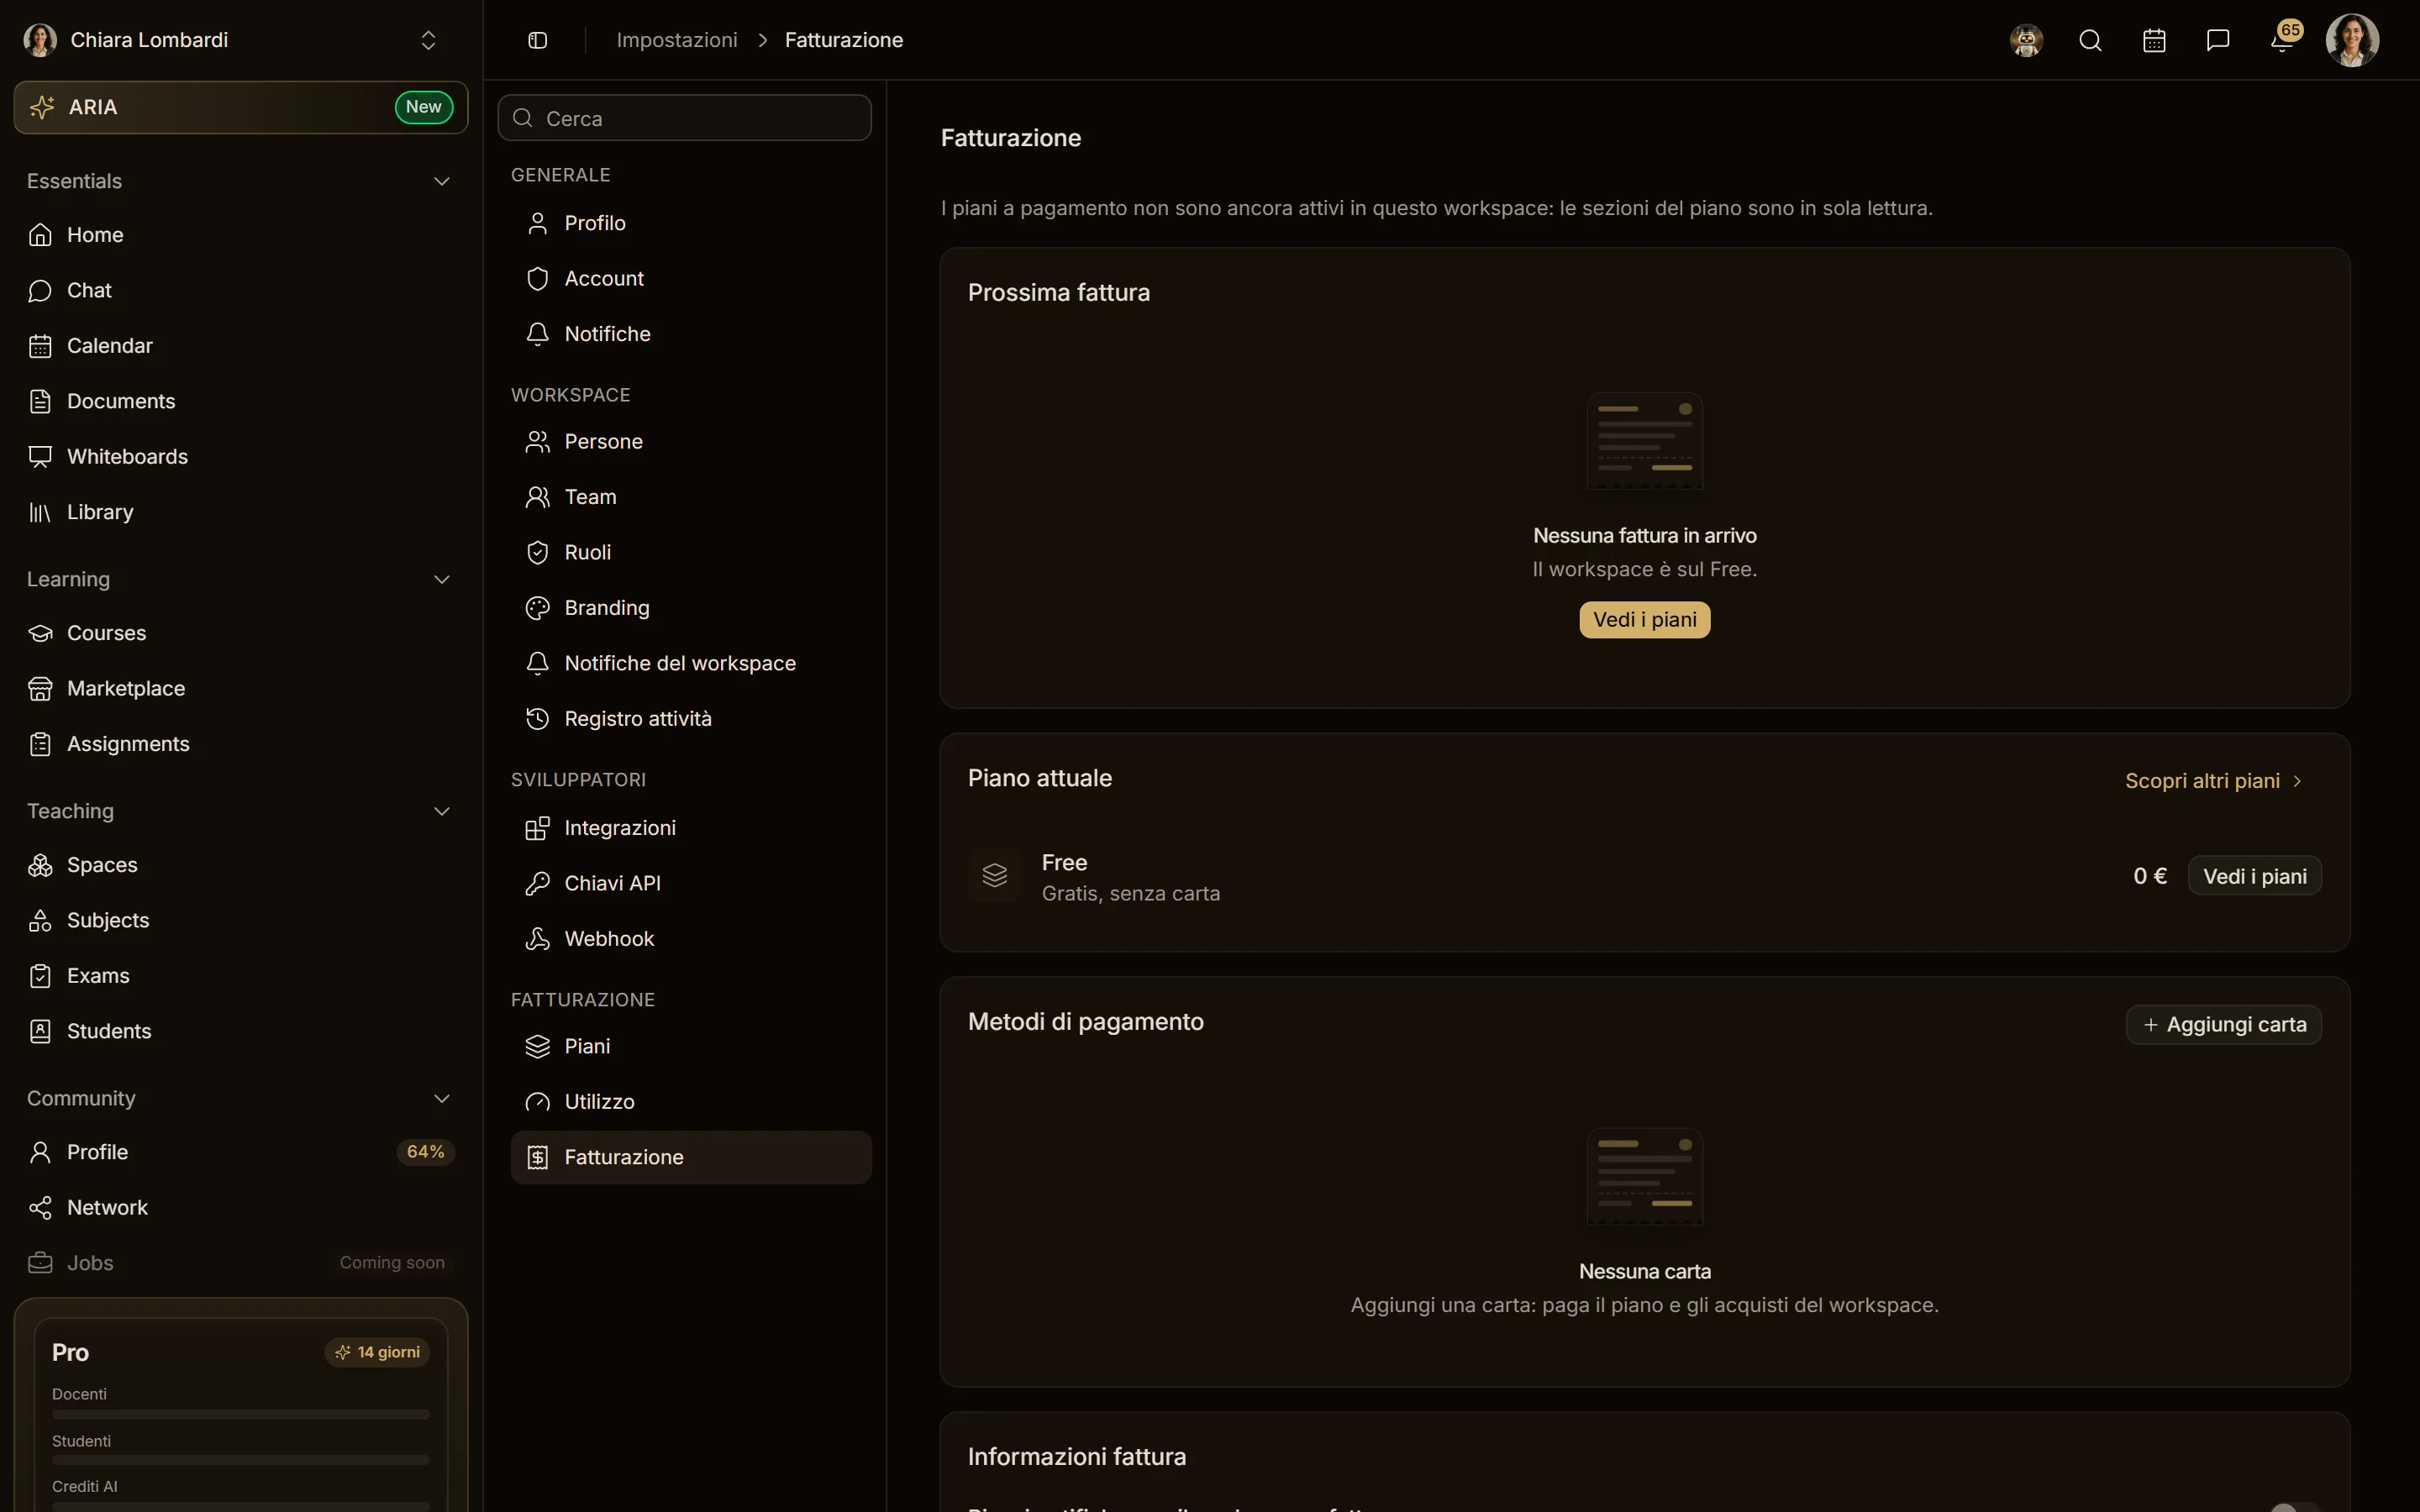The height and width of the screenshot is (1512, 2420).
Task: Click the Cerca search field
Action: click(x=685, y=118)
